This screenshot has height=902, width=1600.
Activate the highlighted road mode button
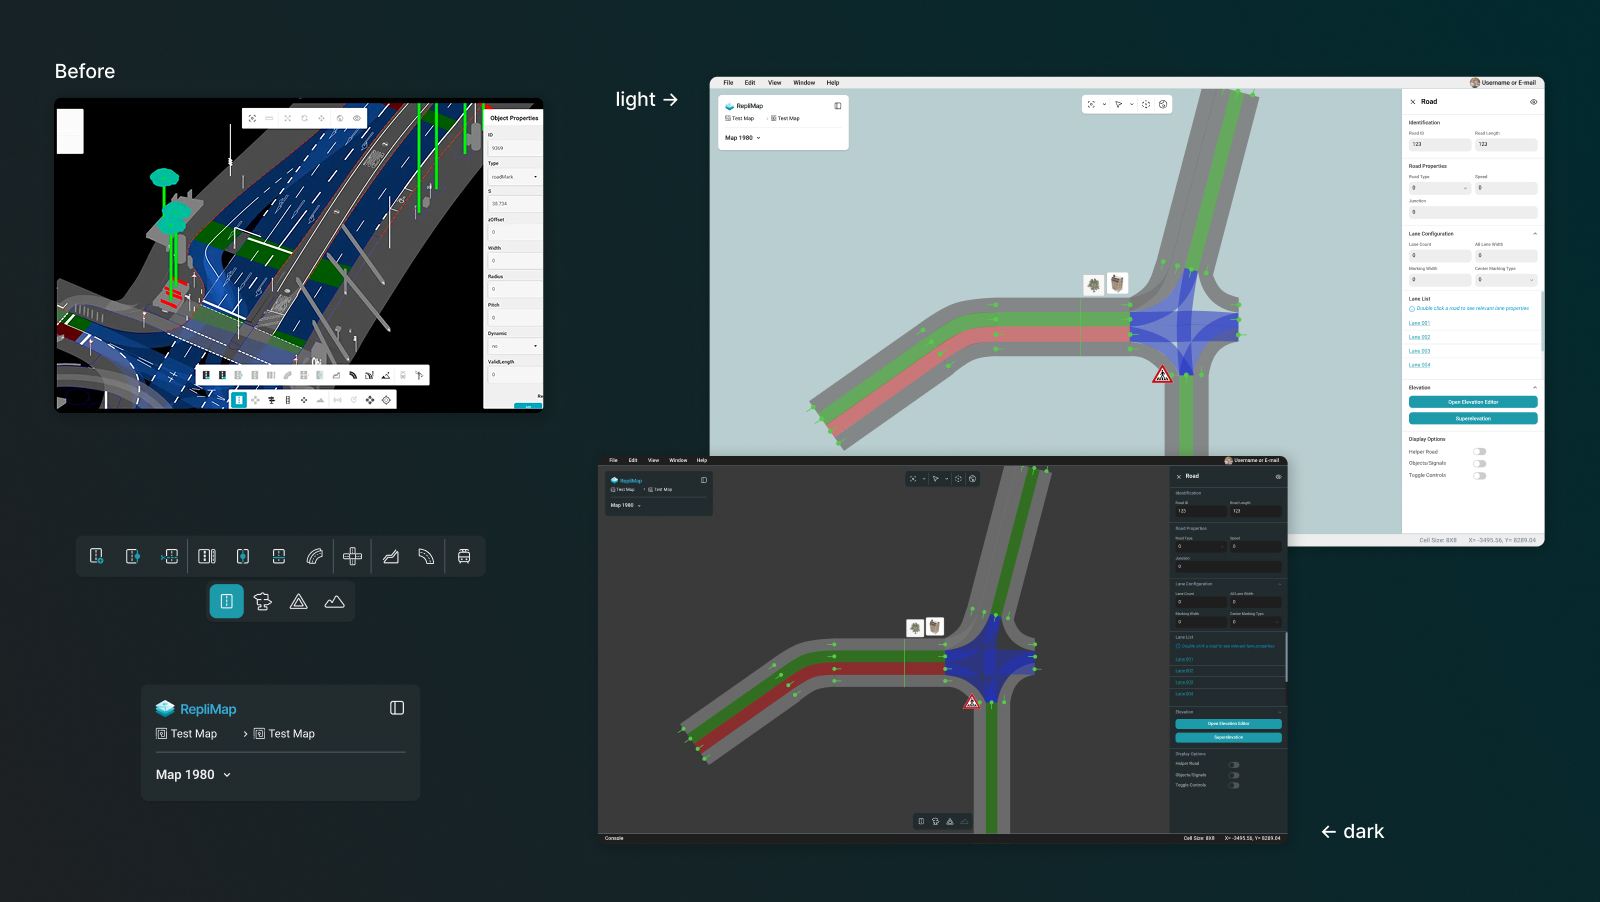[226, 601]
